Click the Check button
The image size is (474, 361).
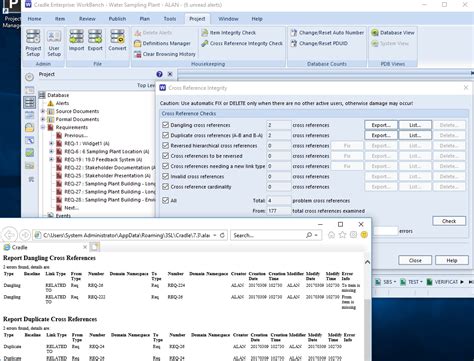coord(449,221)
